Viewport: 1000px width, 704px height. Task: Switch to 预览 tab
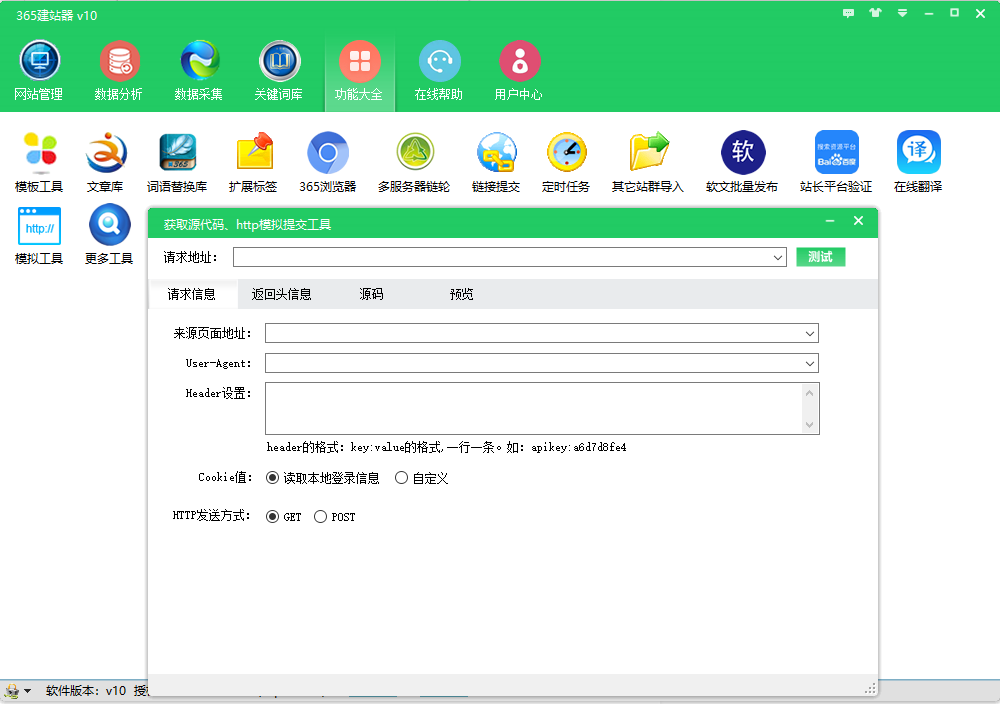pyautogui.click(x=461, y=295)
